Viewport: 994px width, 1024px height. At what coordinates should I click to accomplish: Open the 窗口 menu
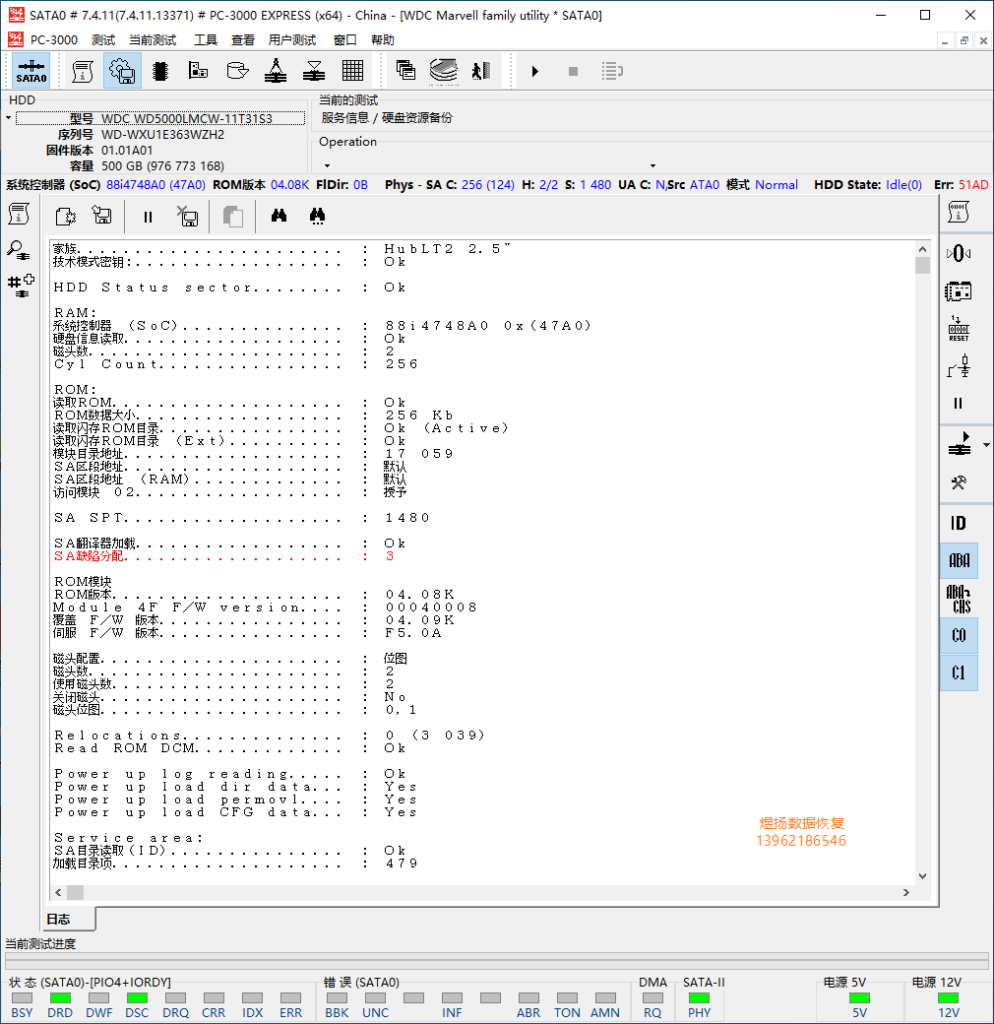[x=345, y=40]
